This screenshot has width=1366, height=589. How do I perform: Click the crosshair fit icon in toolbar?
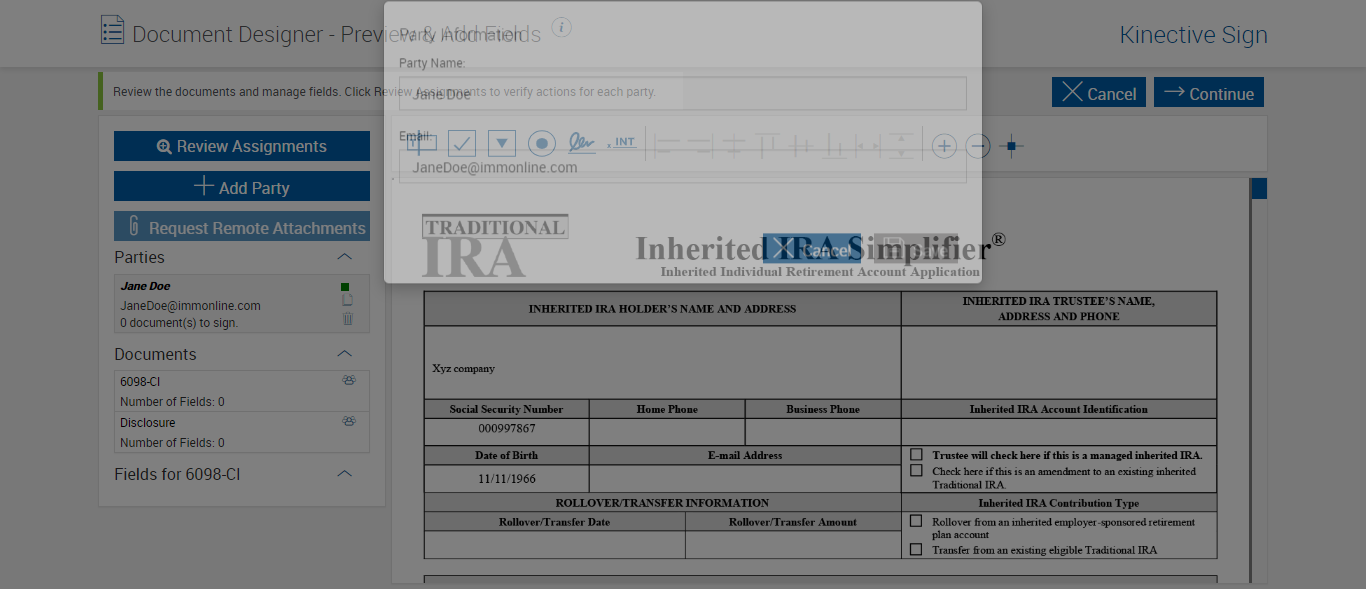click(1011, 146)
